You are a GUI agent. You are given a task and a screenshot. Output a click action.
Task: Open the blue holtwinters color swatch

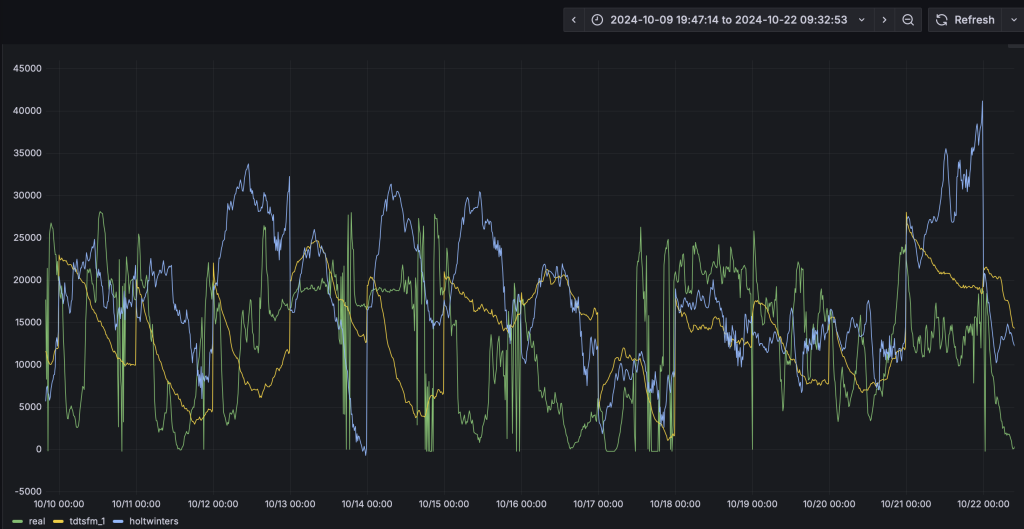(116, 521)
